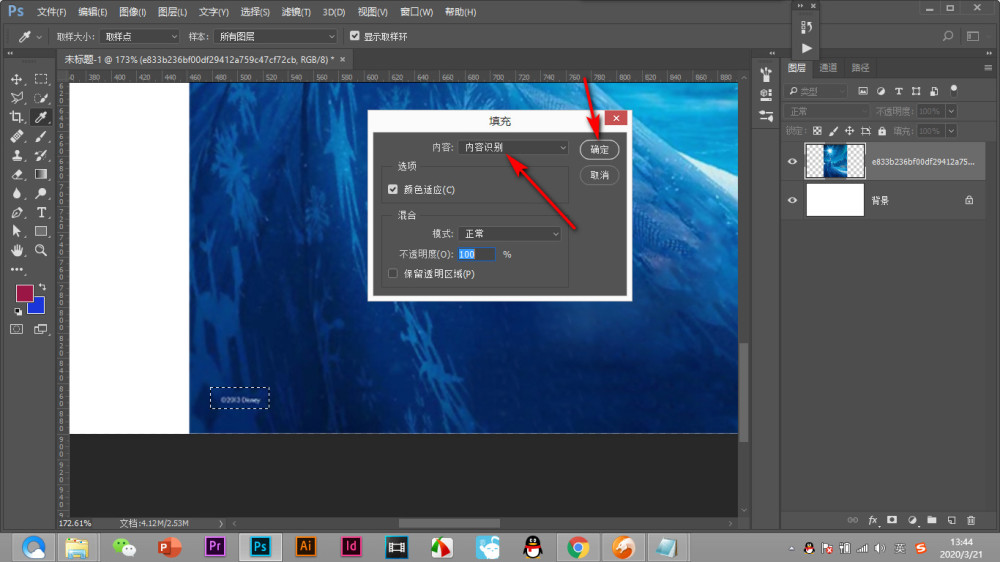Hide the e833b236bf00df29412a75 layer

coord(792,161)
